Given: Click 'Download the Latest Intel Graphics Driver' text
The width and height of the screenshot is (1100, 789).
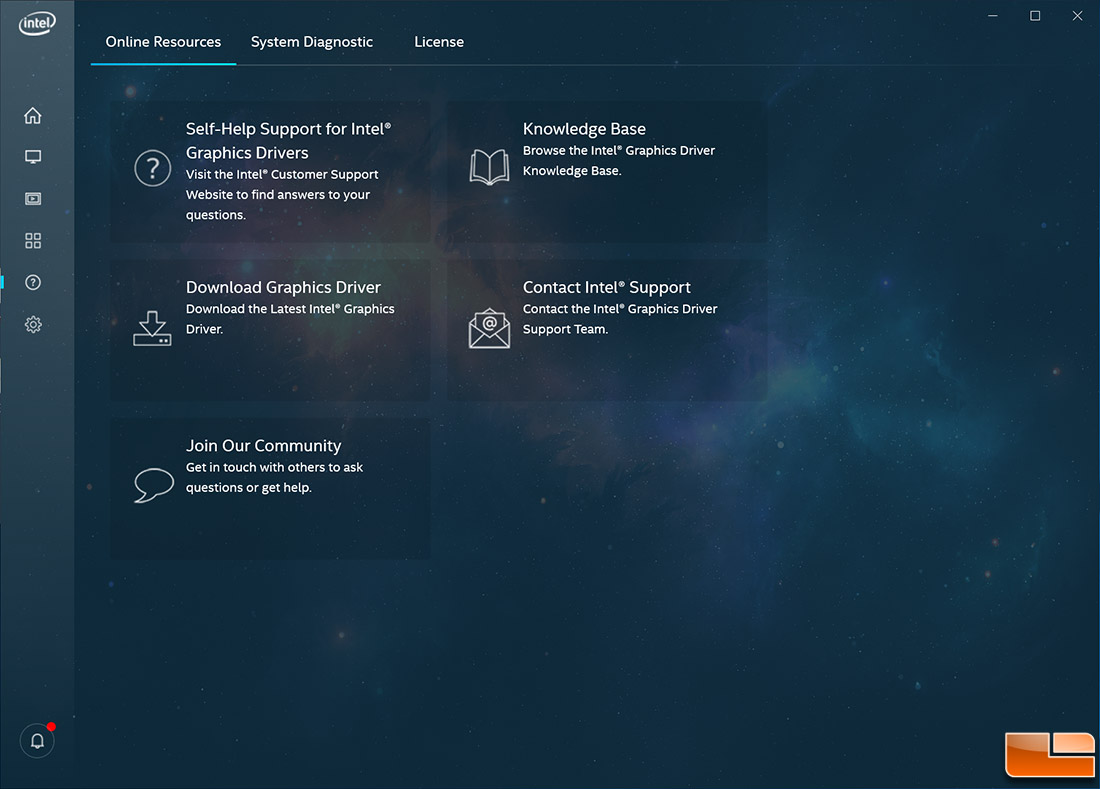Looking at the screenshot, I should (x=290, y=319).
